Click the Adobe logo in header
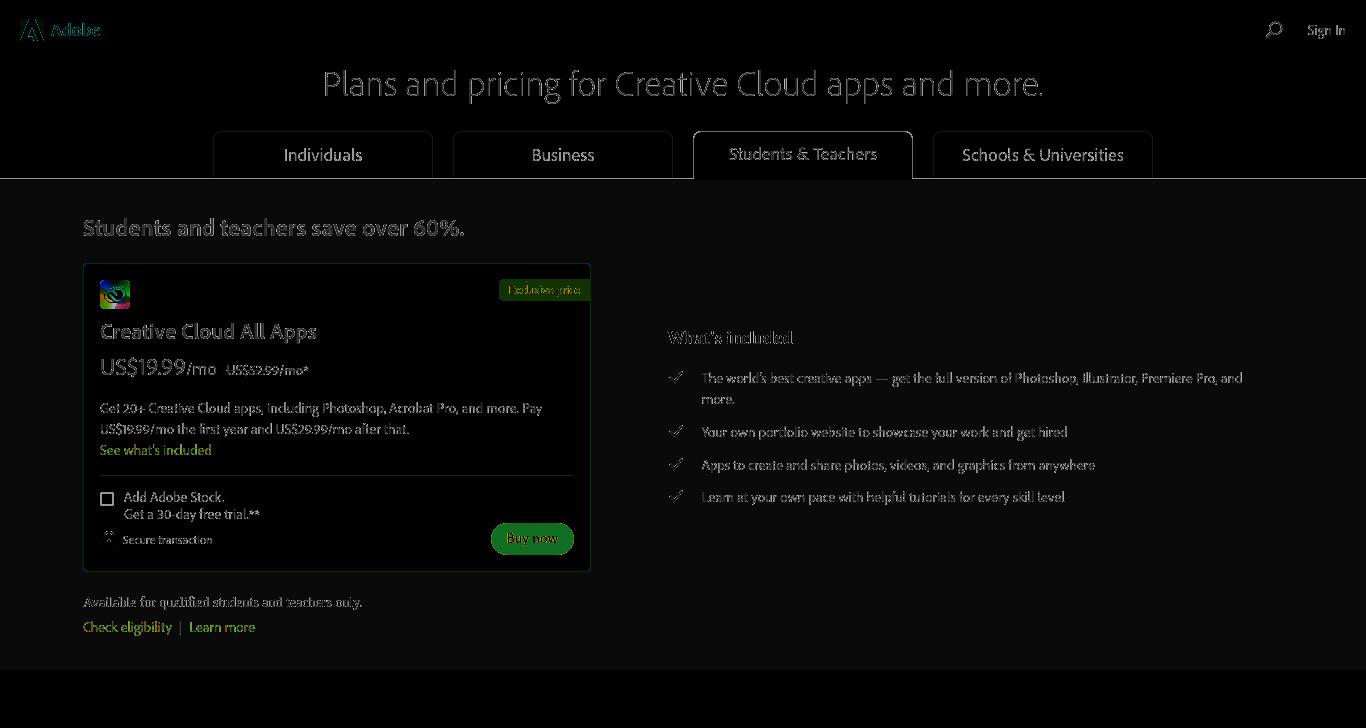 61,30
